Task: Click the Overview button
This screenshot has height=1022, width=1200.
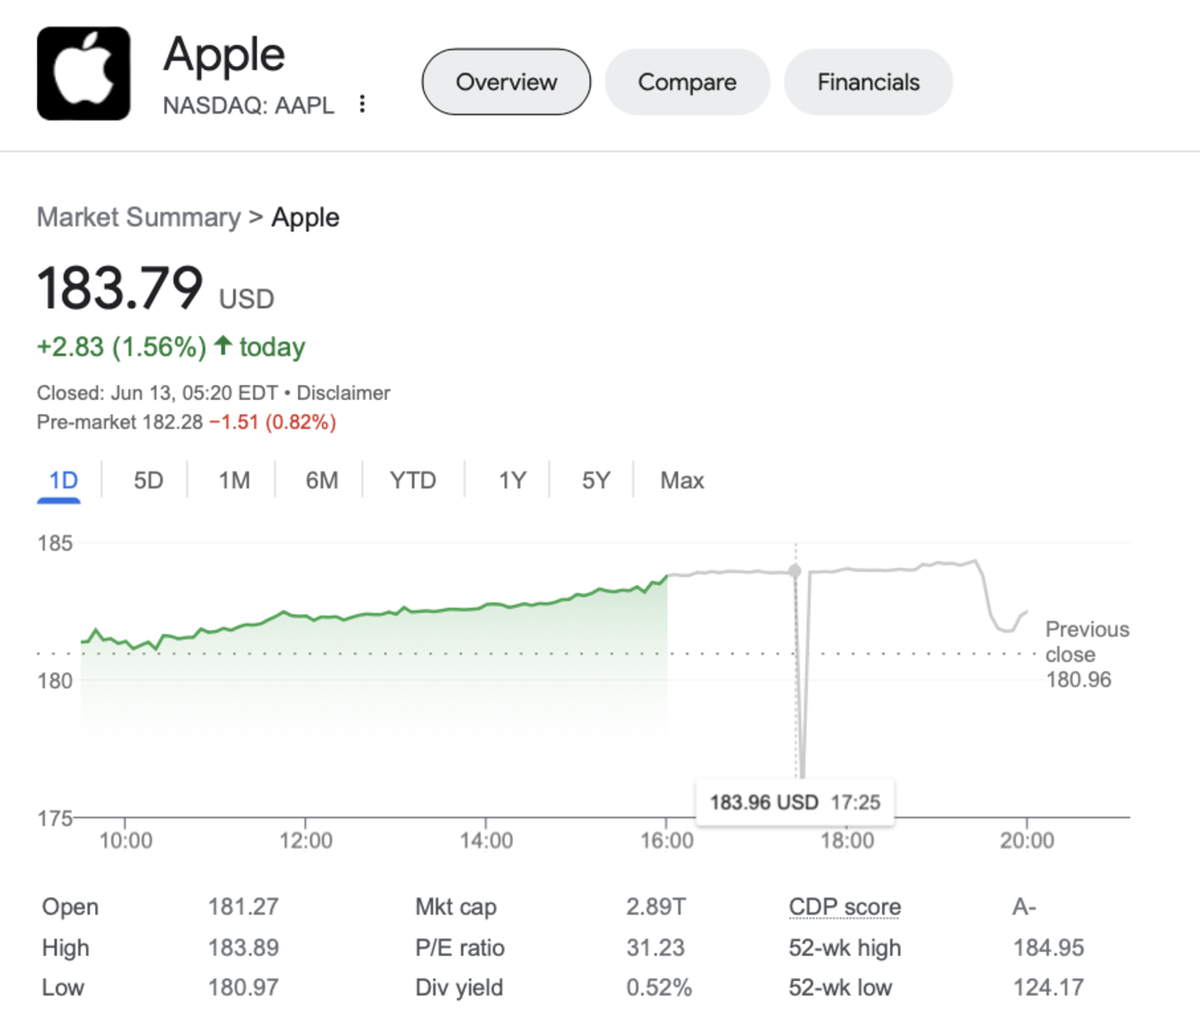Action: [506, 82]
